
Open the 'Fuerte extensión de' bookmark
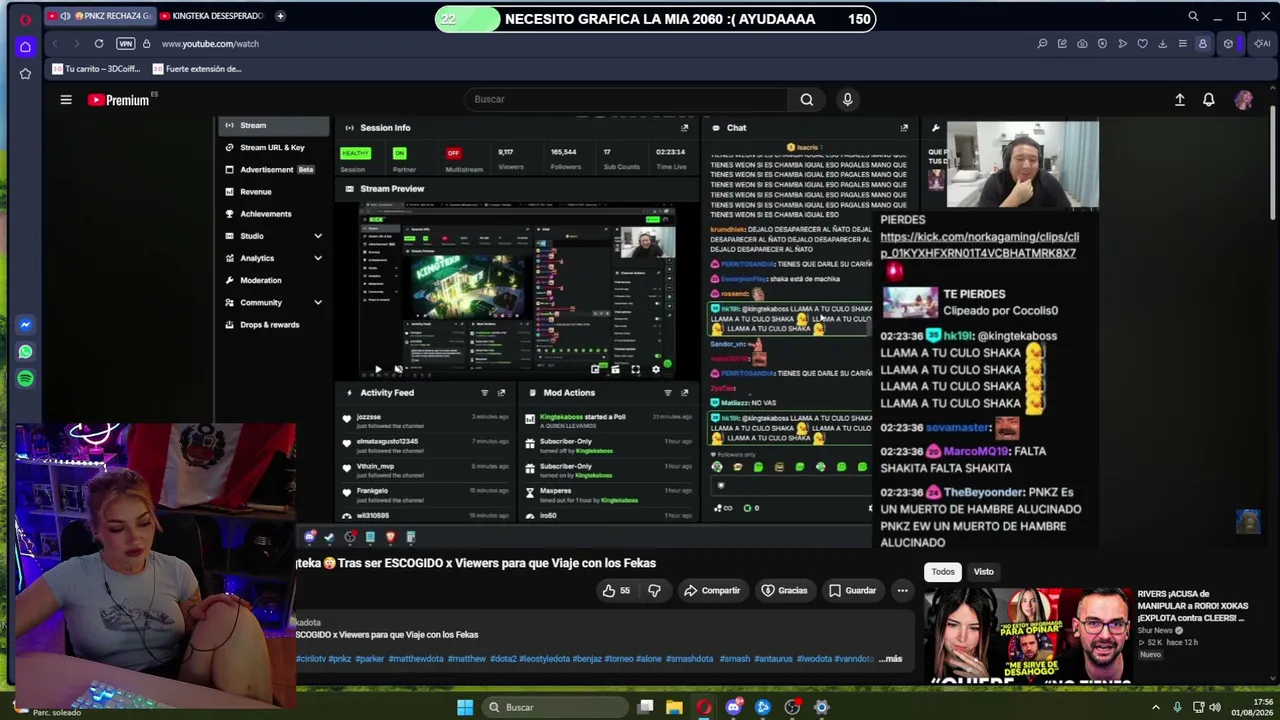point(197,69)
